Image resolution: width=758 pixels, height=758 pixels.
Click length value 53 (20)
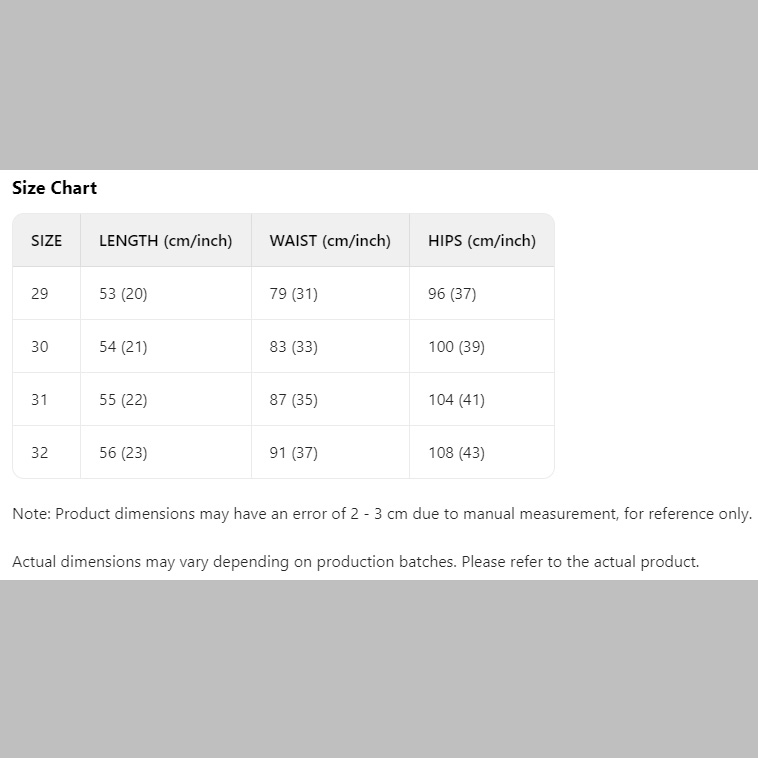(123, 293)
